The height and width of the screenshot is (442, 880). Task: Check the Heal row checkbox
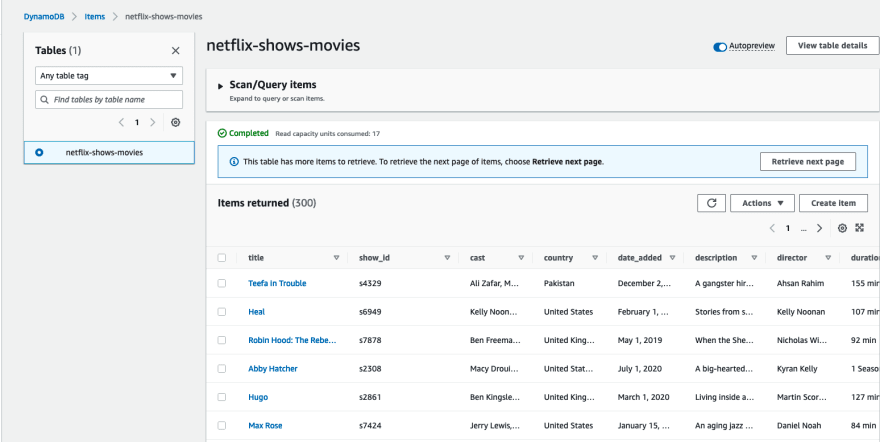222,312
